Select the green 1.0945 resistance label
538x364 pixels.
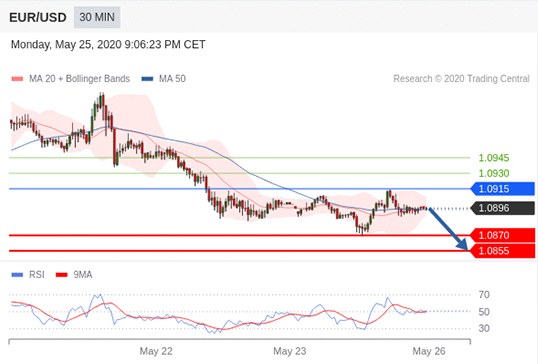[x=494, y=158]
